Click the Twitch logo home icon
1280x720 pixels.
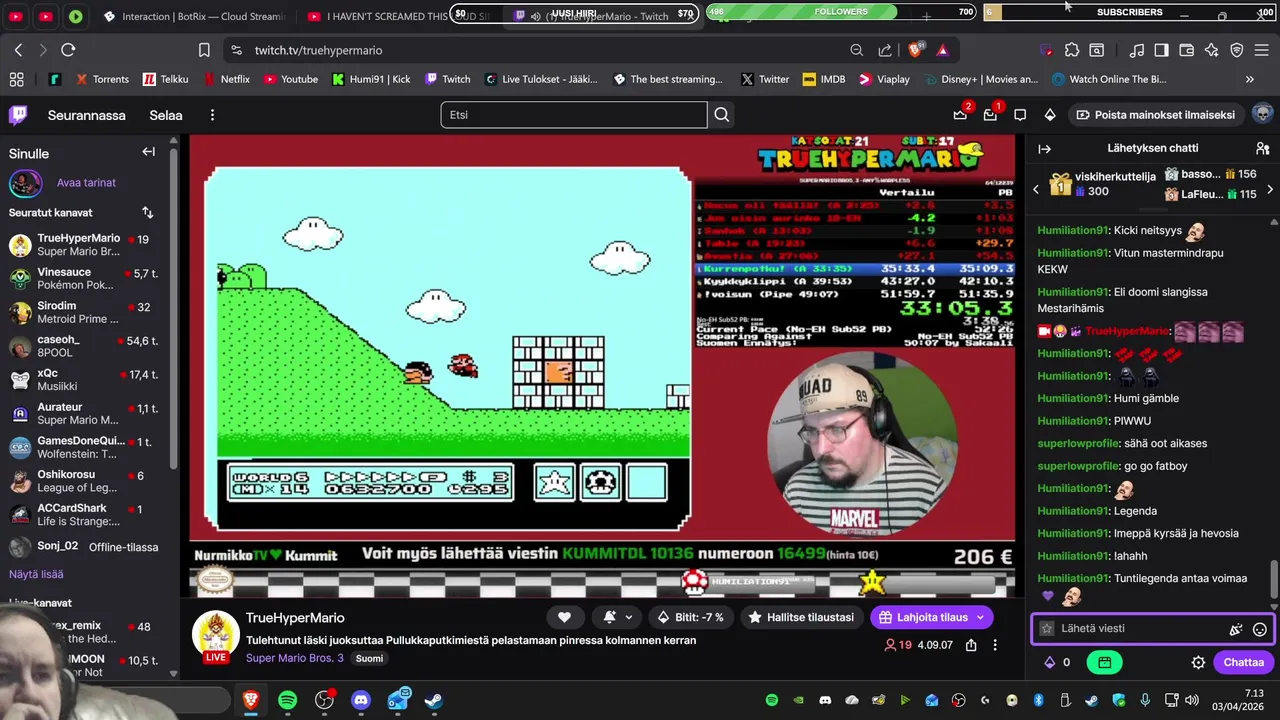coord(18,115)
